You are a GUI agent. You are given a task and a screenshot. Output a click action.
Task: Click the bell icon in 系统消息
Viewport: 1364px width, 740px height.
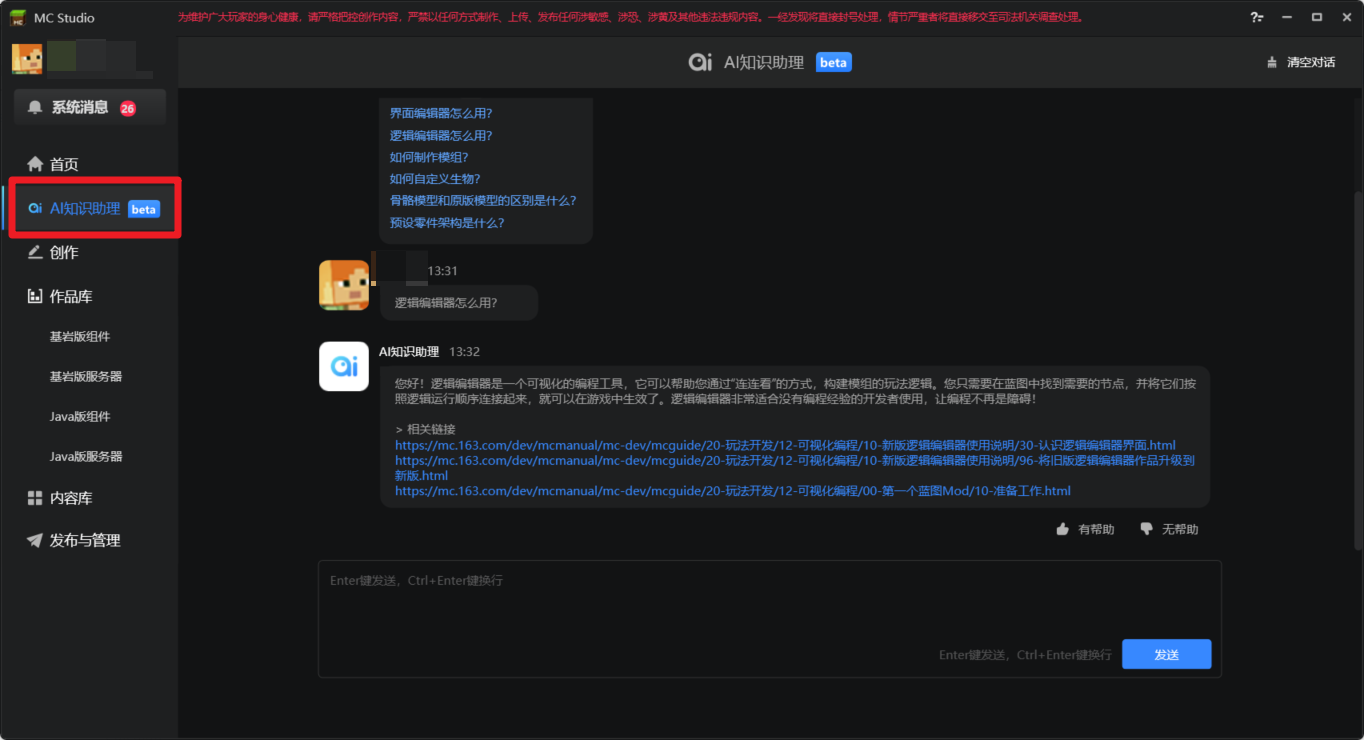tap(36, 108)
